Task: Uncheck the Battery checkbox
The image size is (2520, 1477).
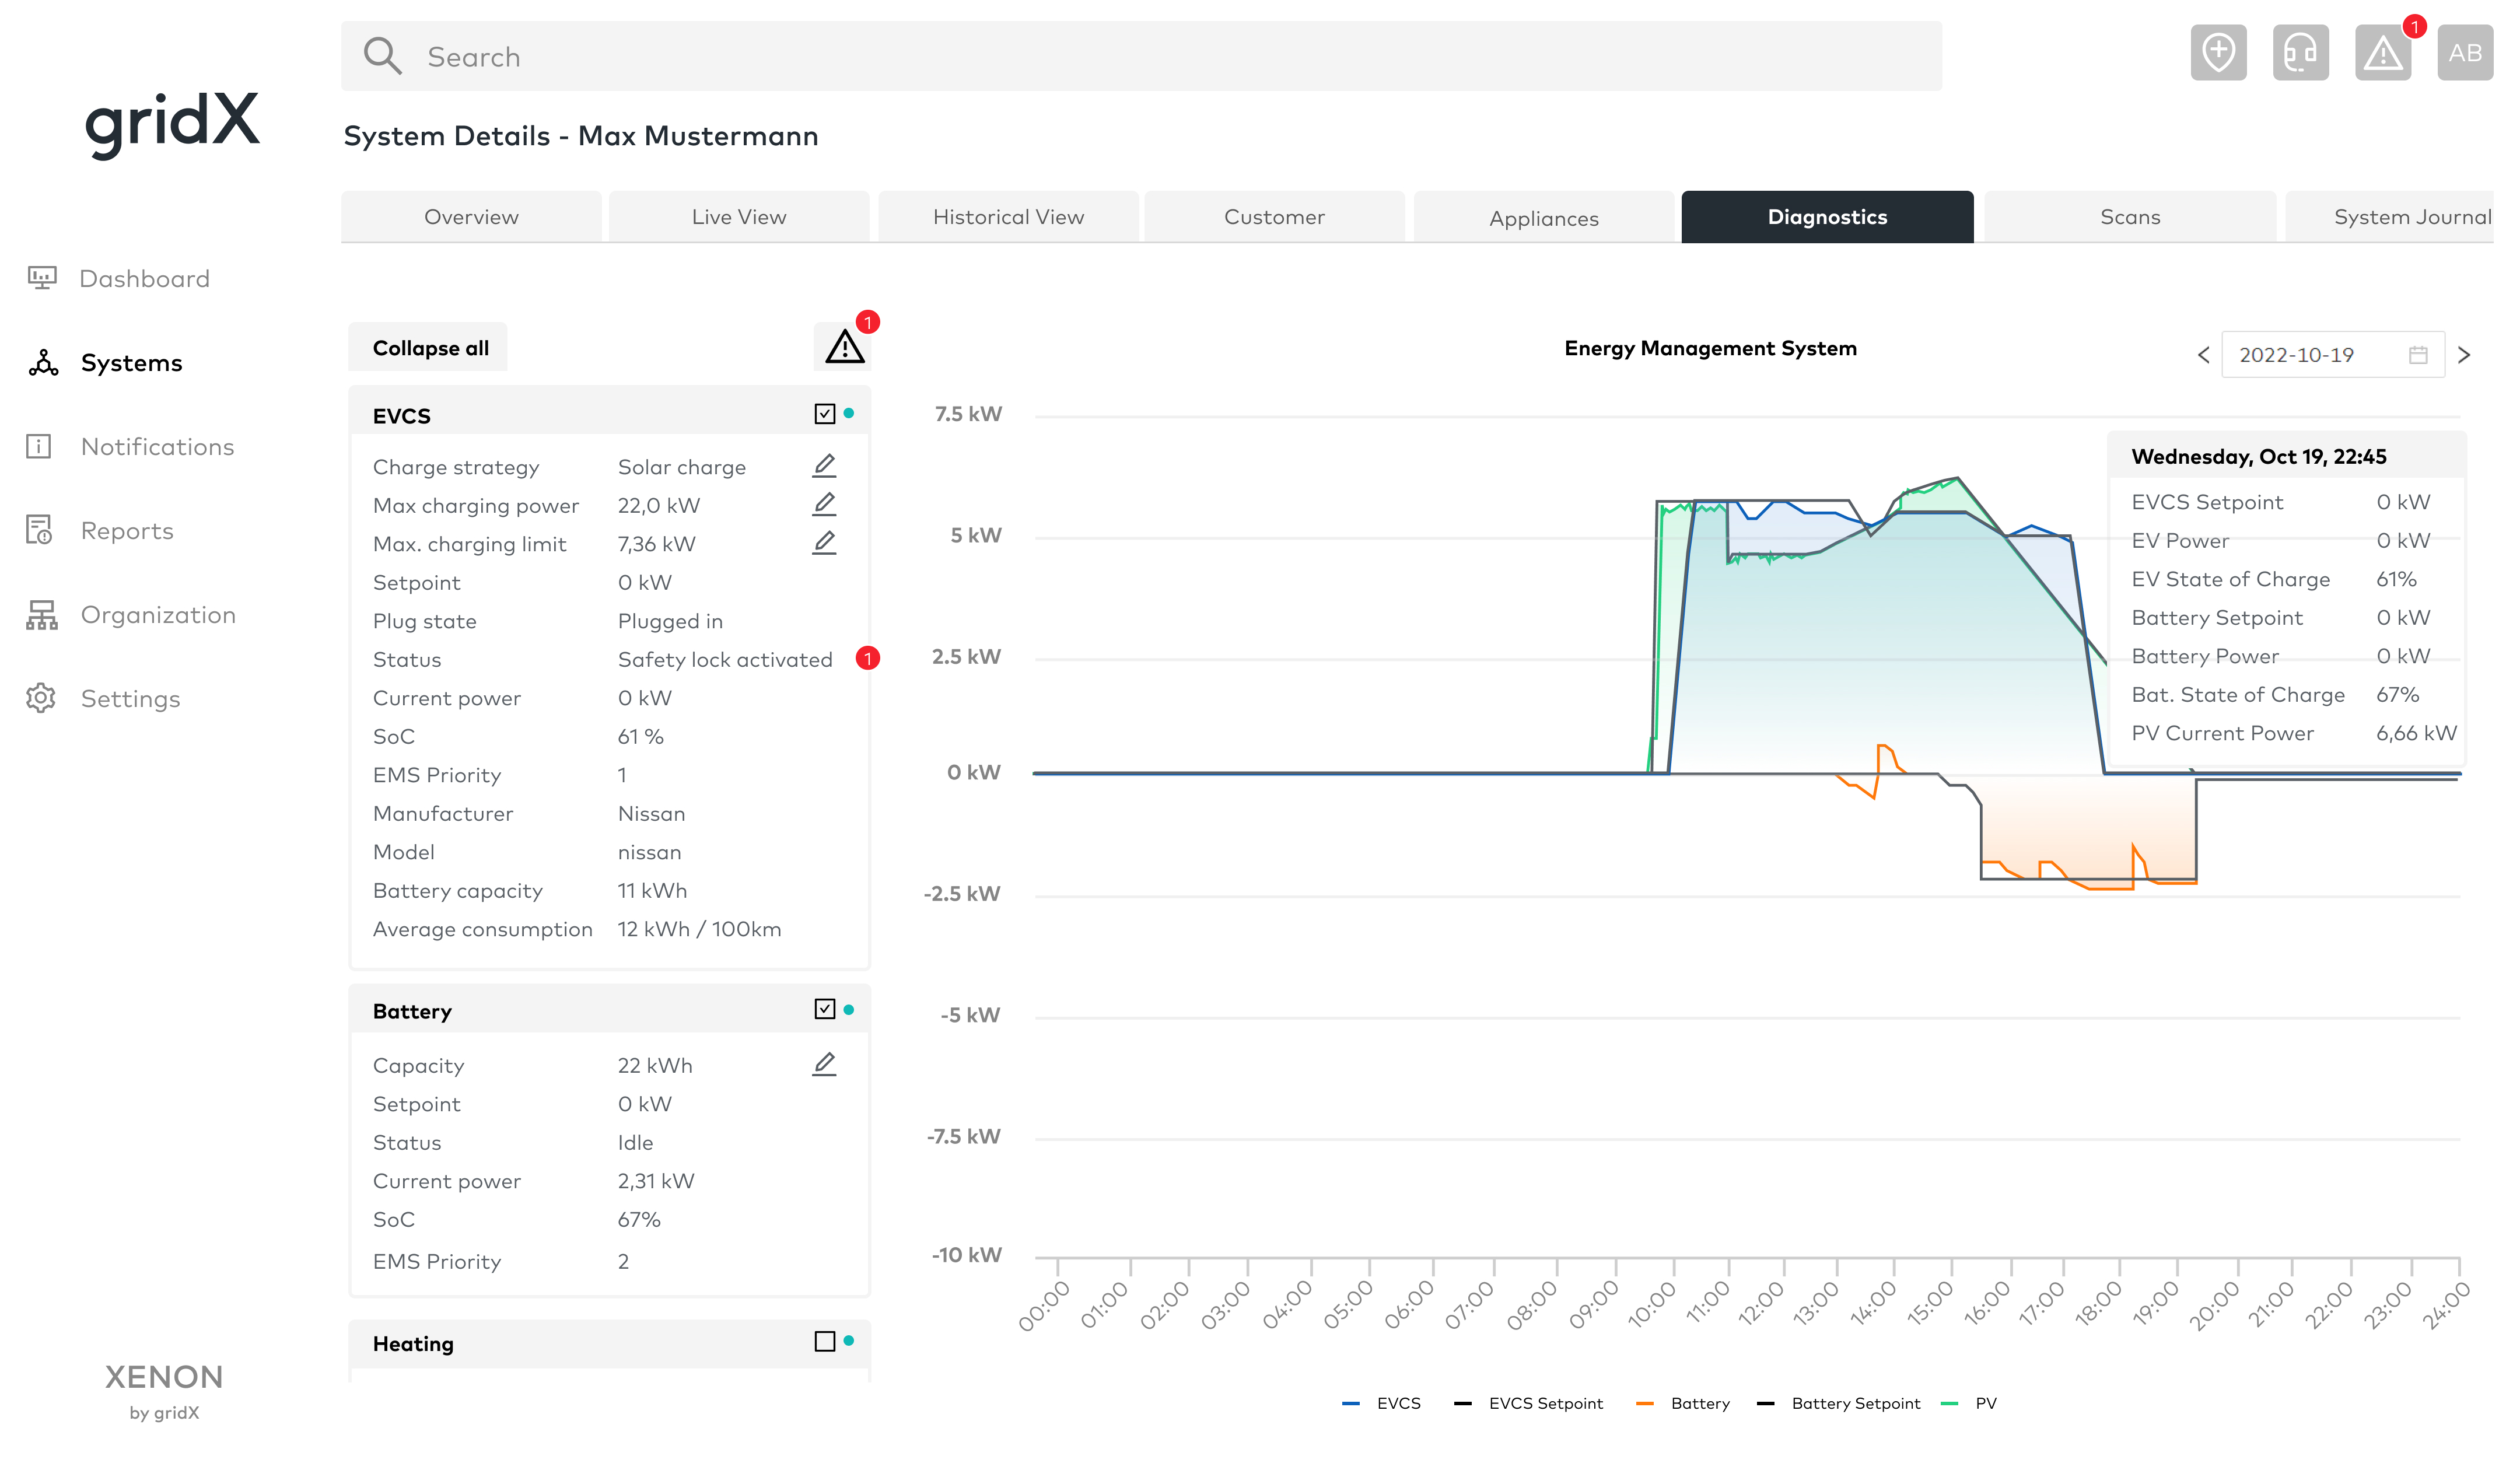Action: point(824,1009)
